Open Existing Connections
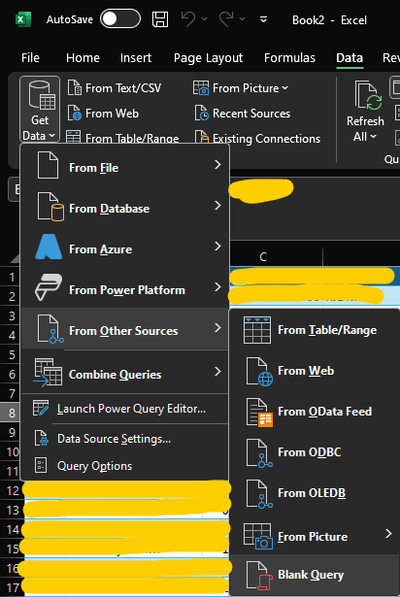 (x=257, y=138)
